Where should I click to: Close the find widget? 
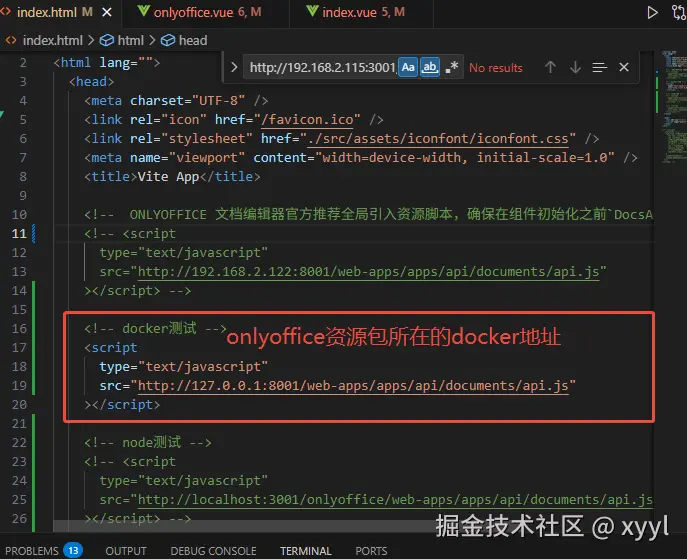point(624,67)
